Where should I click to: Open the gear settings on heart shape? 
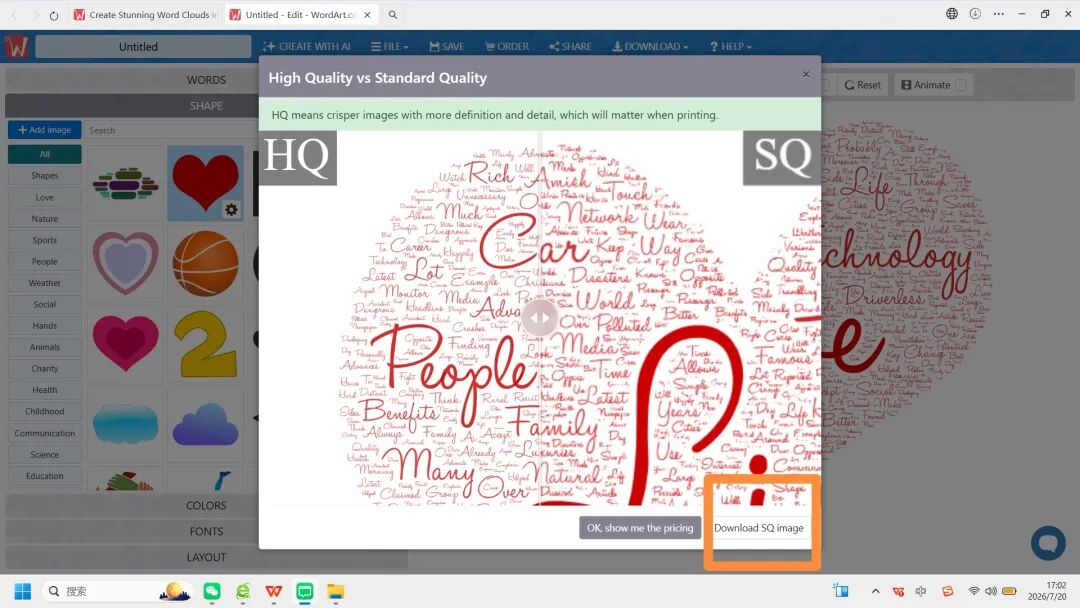tap(231, 209)
